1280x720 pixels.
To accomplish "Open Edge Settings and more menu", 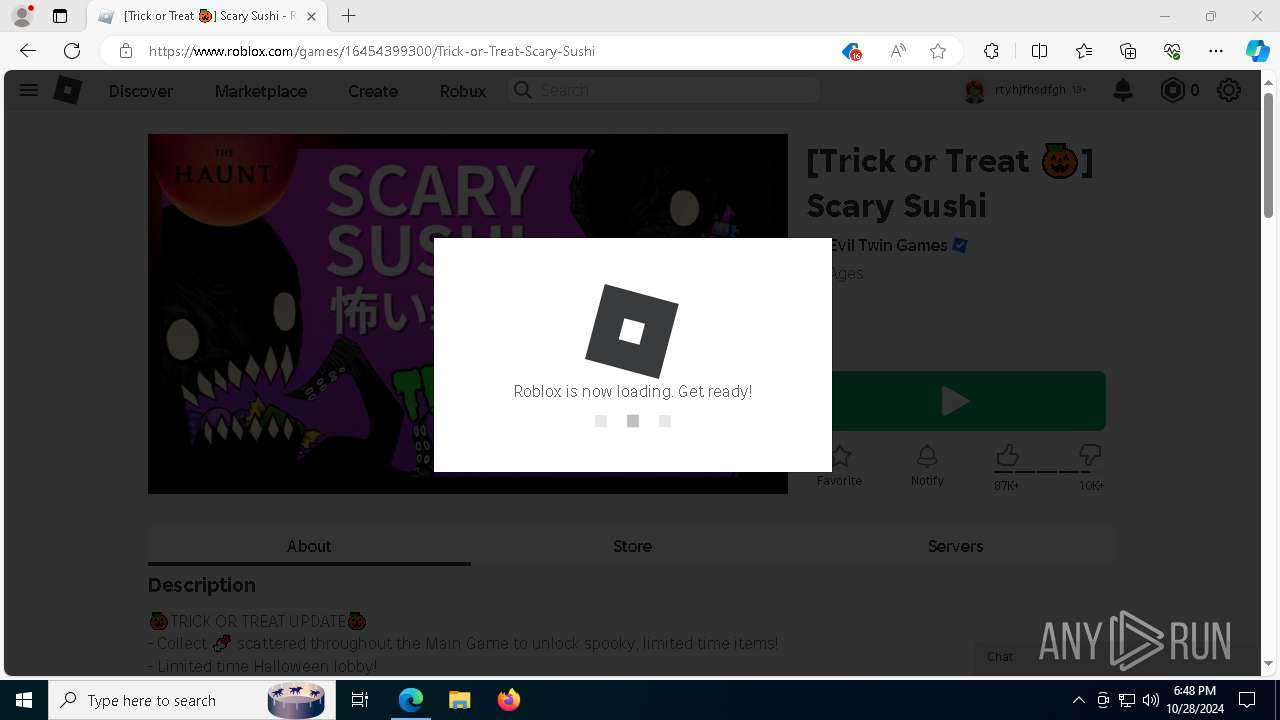I will coord(1216,51).
